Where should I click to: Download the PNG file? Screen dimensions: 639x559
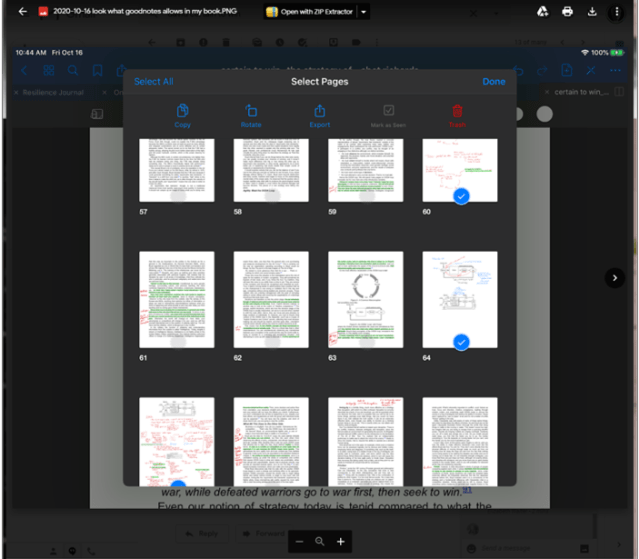tap(592, 12)
